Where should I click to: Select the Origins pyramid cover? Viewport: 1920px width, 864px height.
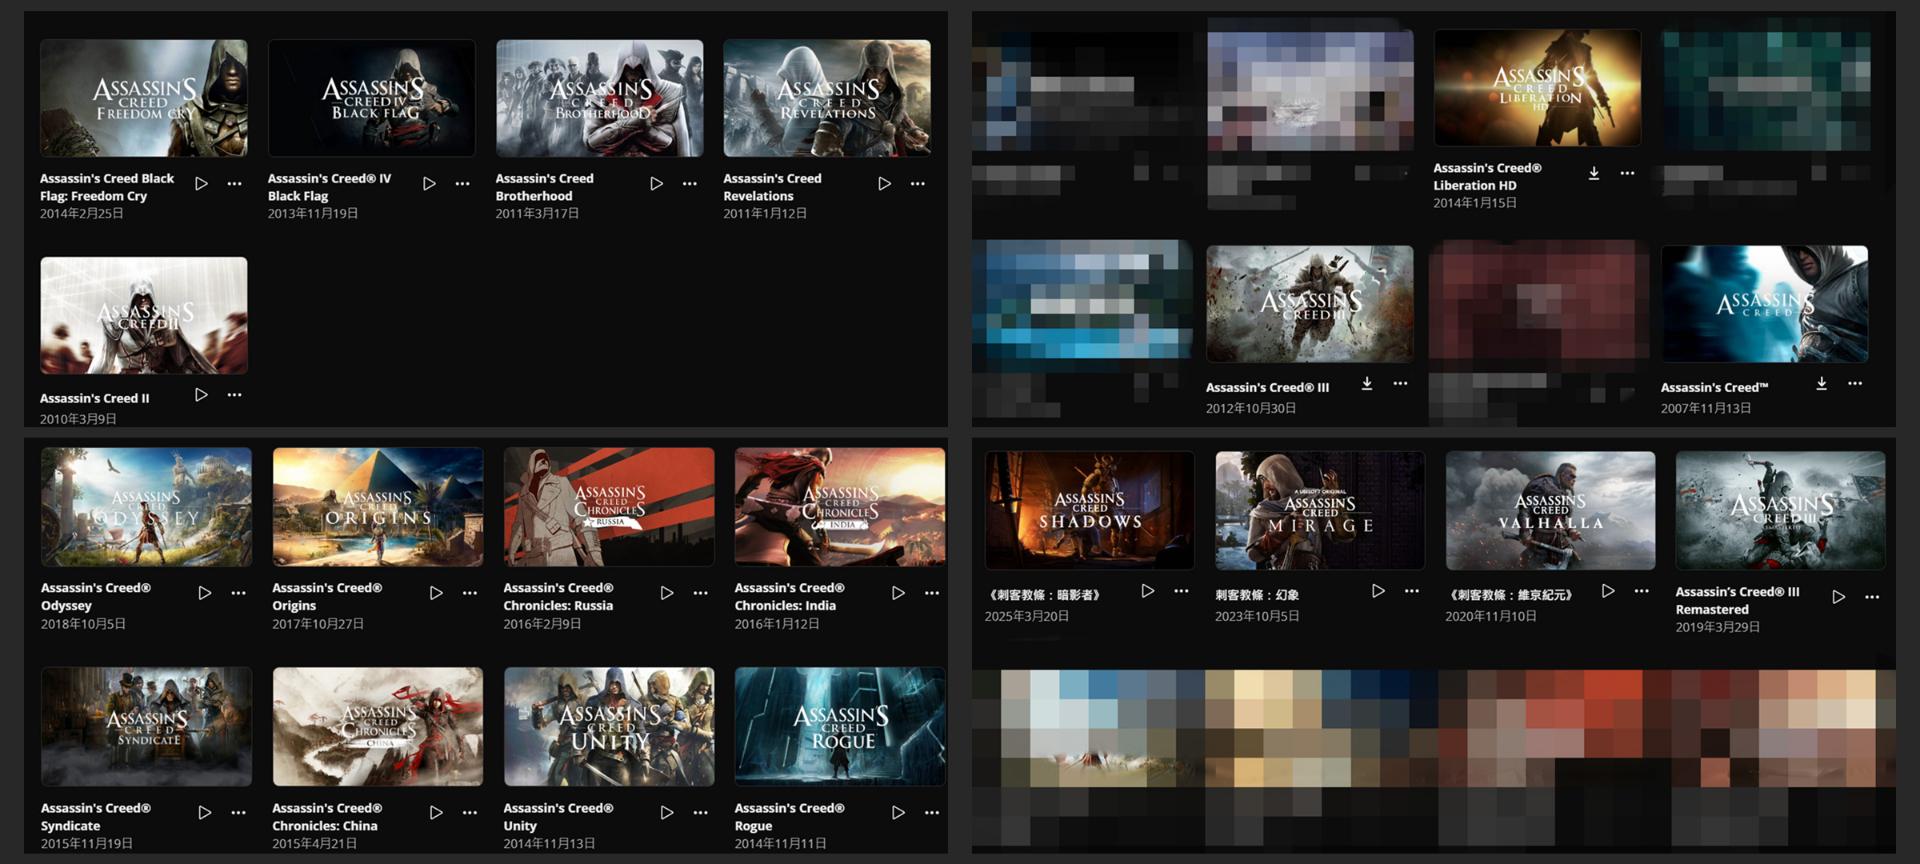(378, 507)
